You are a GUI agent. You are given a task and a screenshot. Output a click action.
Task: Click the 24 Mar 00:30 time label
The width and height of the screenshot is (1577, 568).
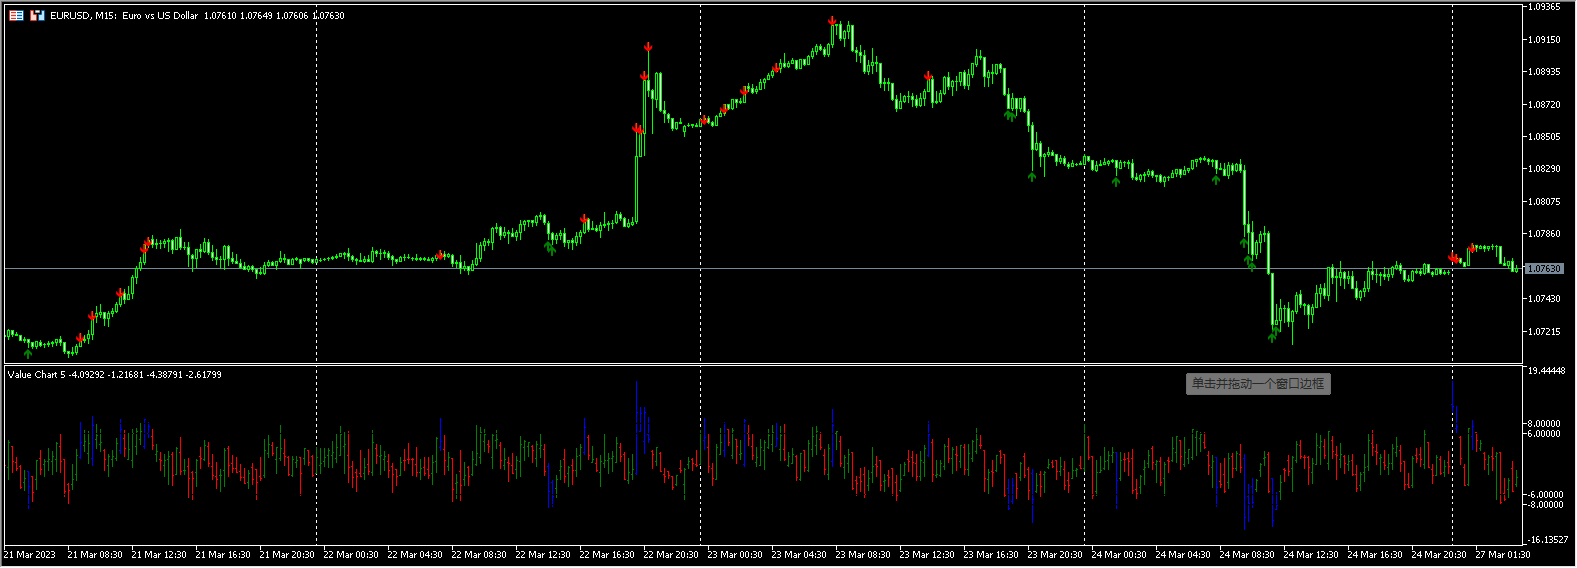1119,555
